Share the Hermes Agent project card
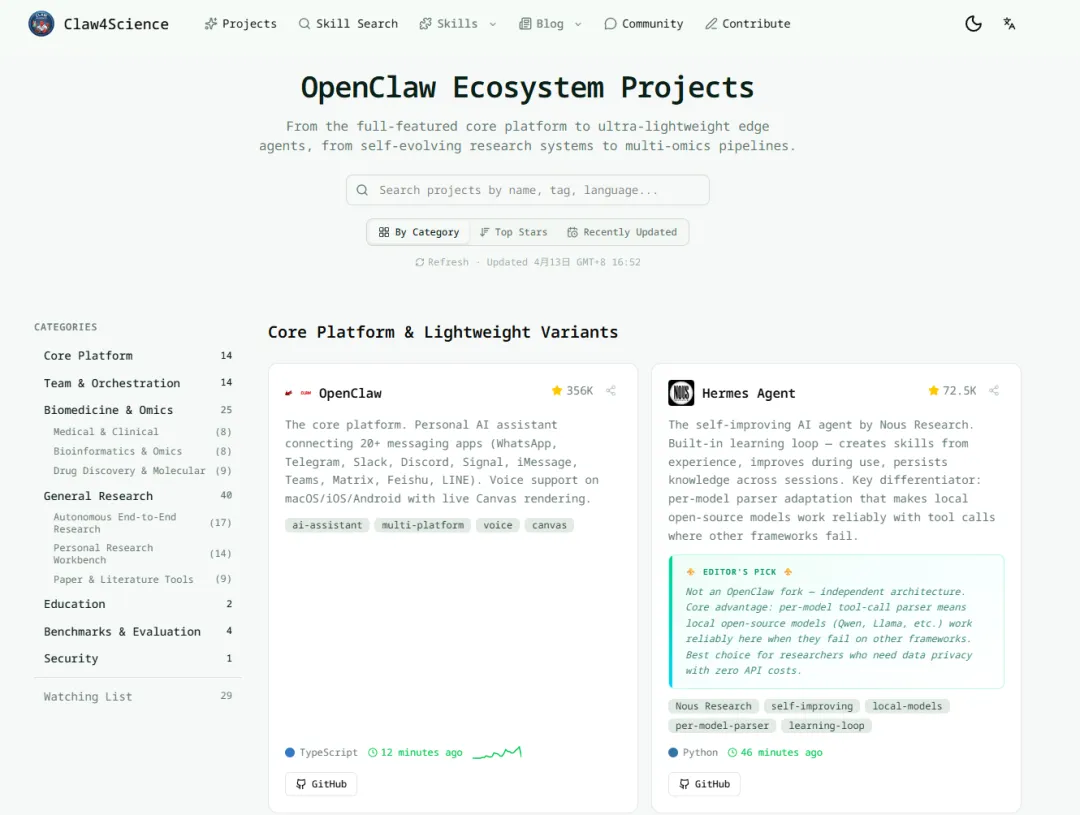 pos(994,391)
